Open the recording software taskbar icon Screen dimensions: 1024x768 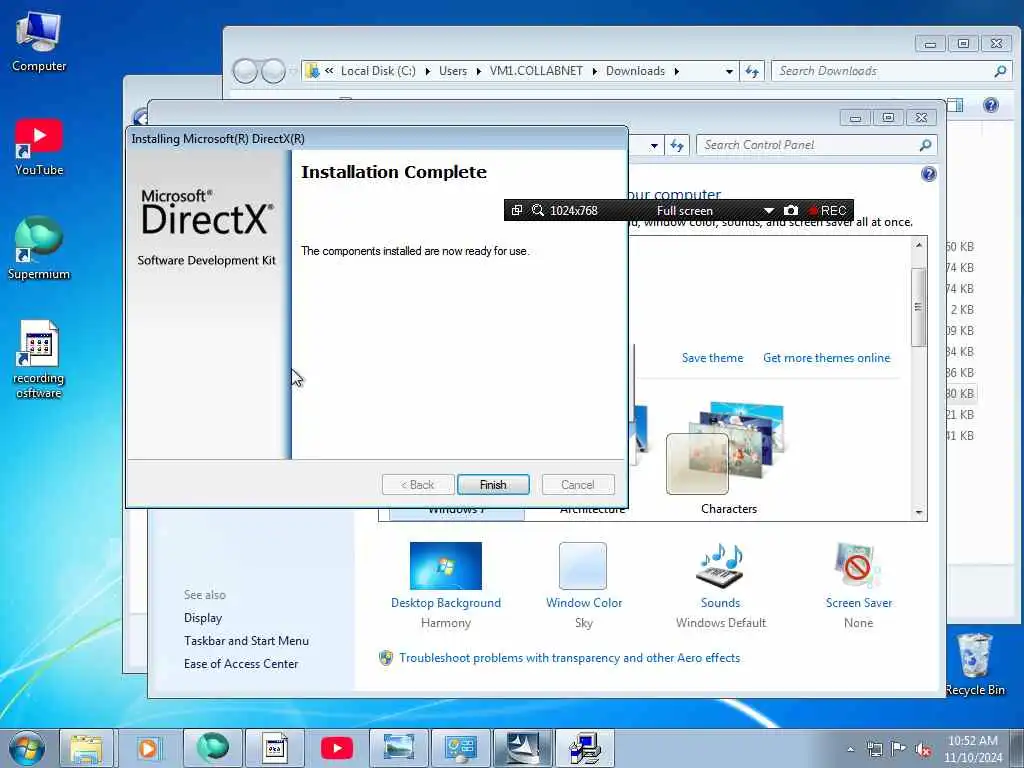pyautogui.click(x=275, y=748)
